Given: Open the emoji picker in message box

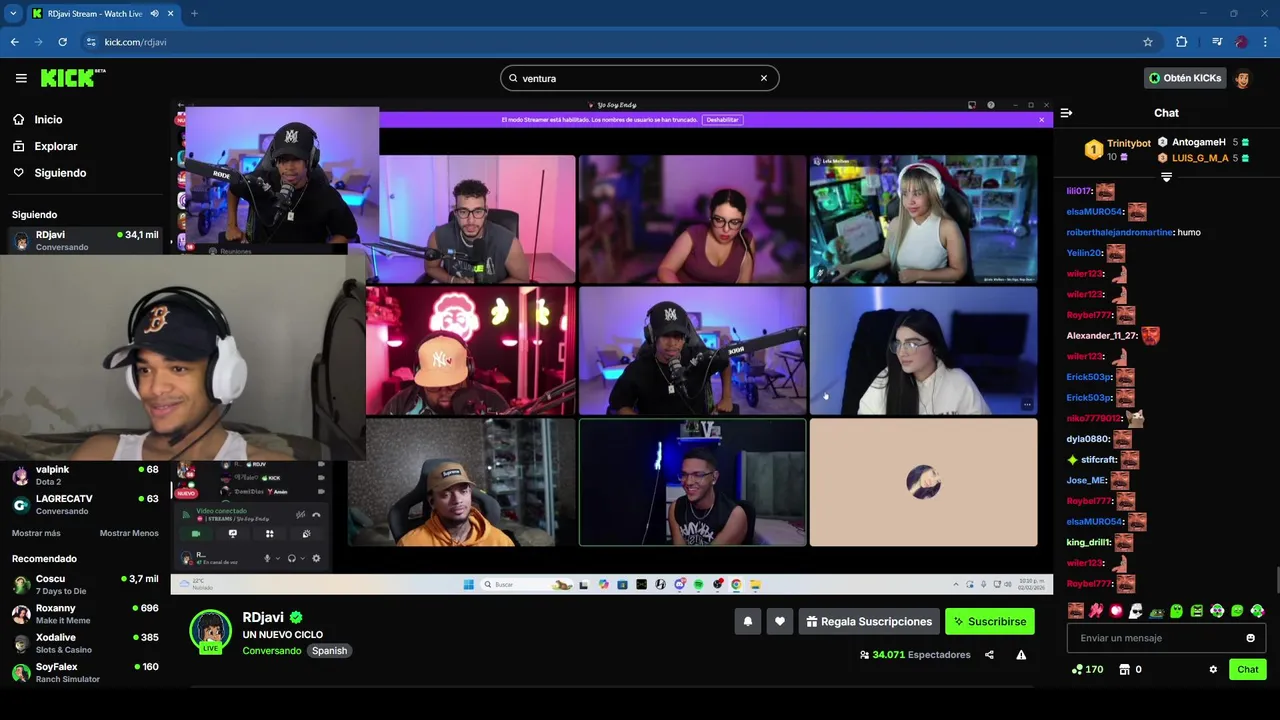Looking at the screenshot, I should 1250,638.
